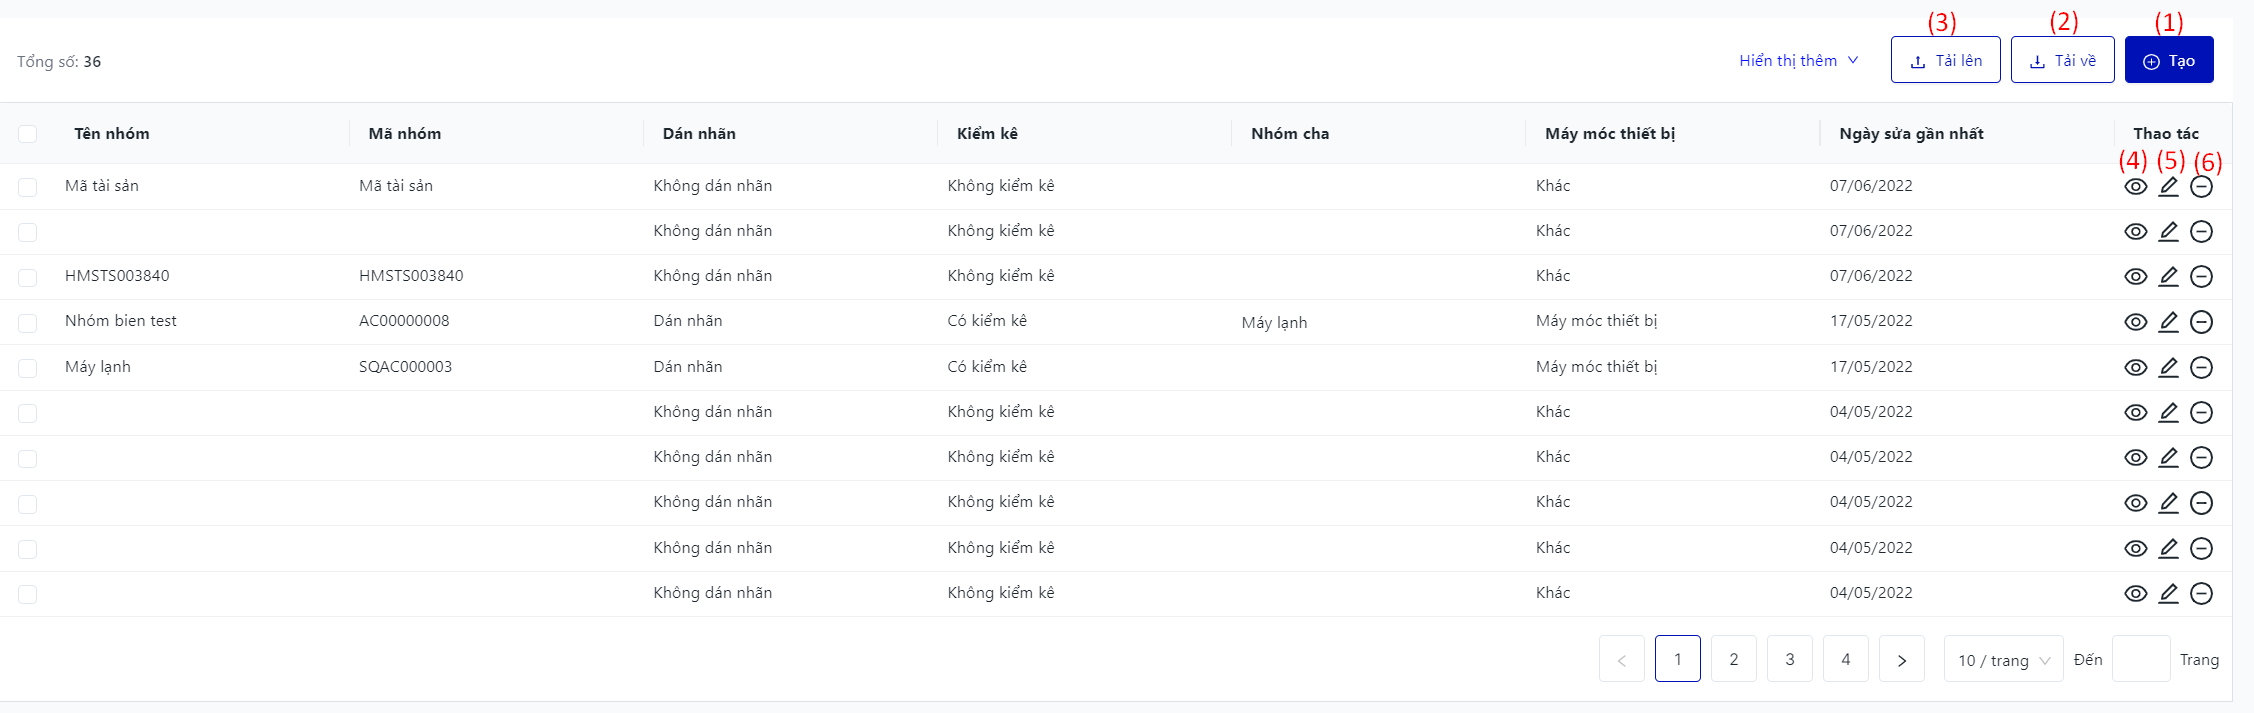Jump to page 4 in pagination

pyautogui.click(x=1845, y=660)
